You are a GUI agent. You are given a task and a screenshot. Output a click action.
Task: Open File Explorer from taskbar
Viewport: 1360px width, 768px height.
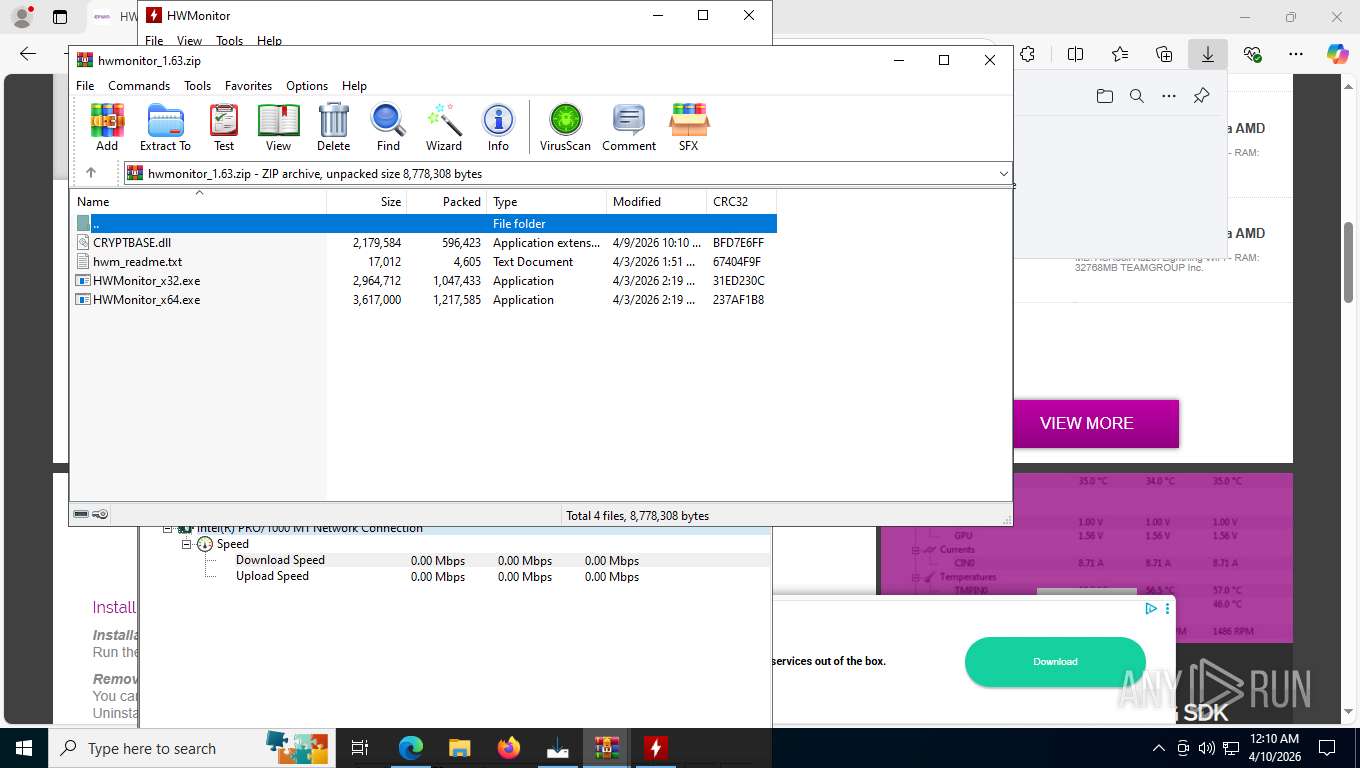coord(459,748)
